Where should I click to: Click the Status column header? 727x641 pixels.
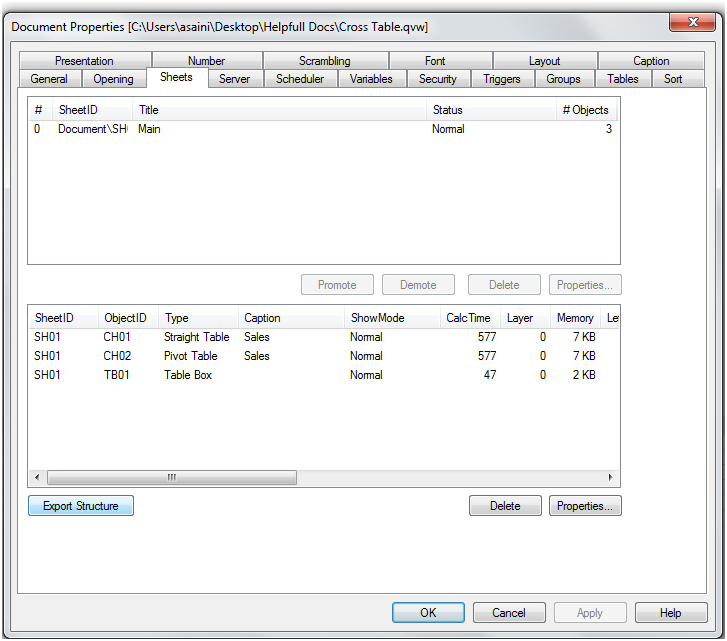491,110
